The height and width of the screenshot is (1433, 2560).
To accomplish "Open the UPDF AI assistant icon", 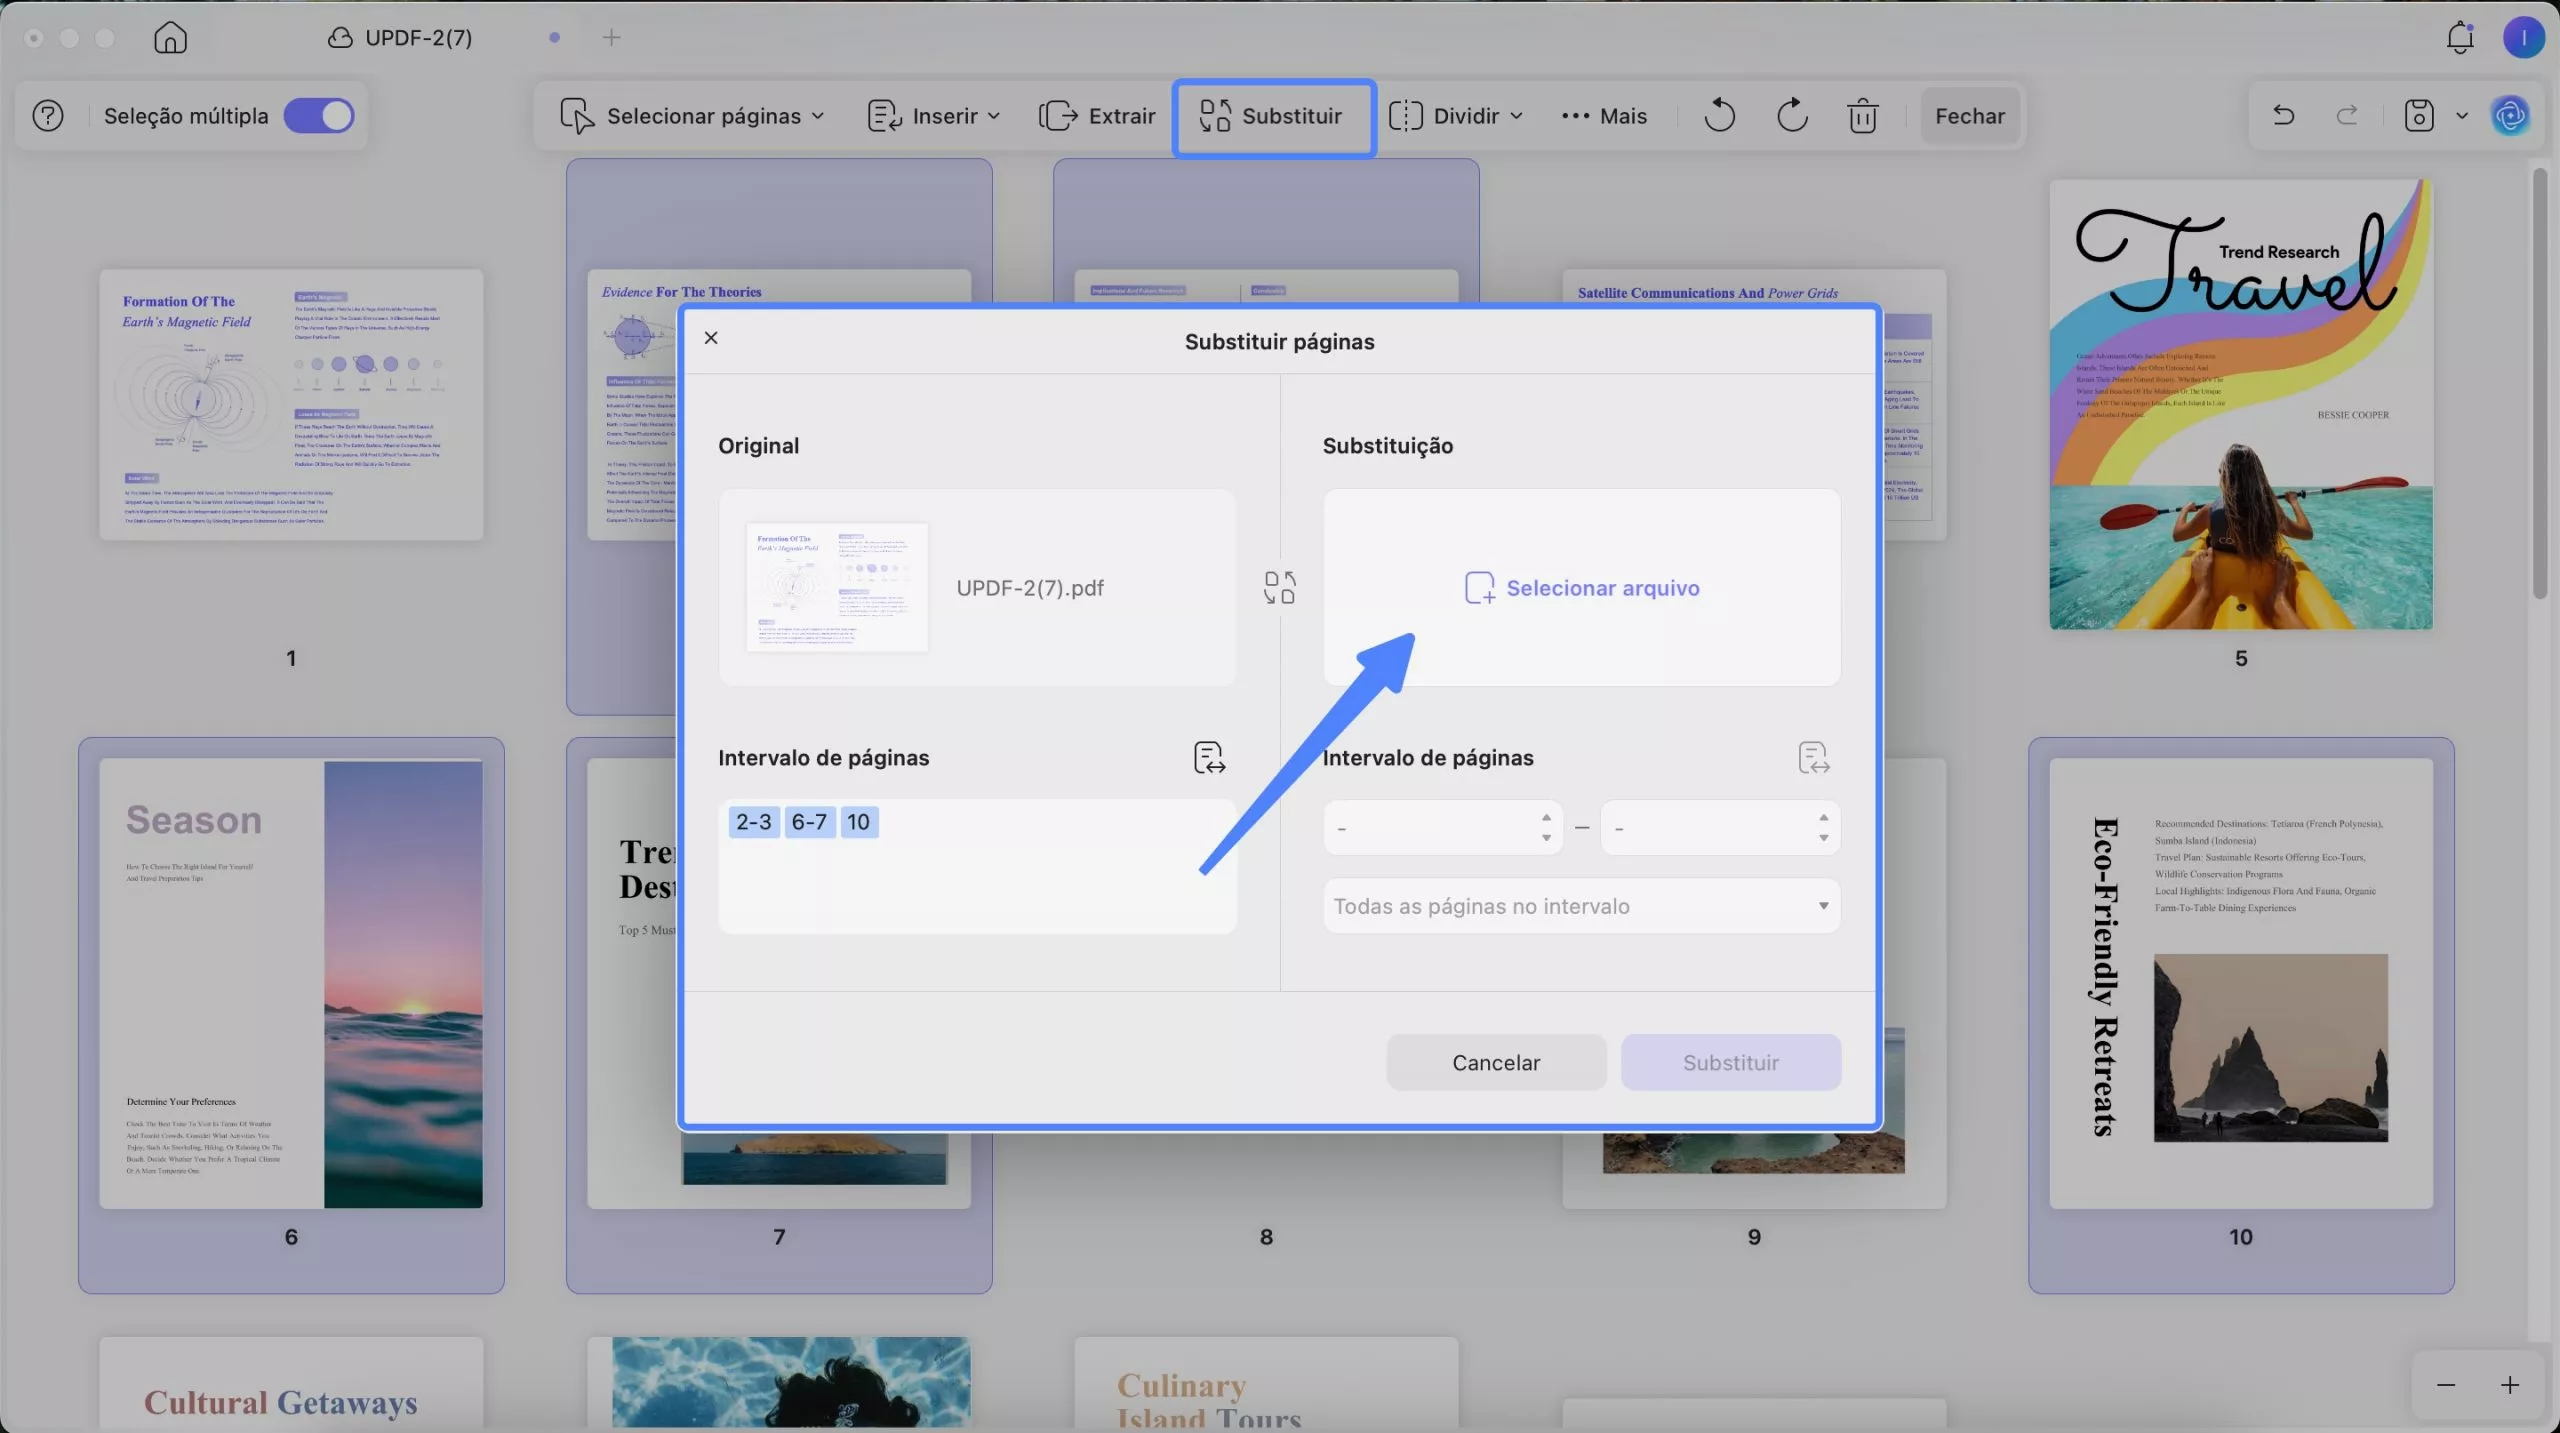I will (2510, 116).
